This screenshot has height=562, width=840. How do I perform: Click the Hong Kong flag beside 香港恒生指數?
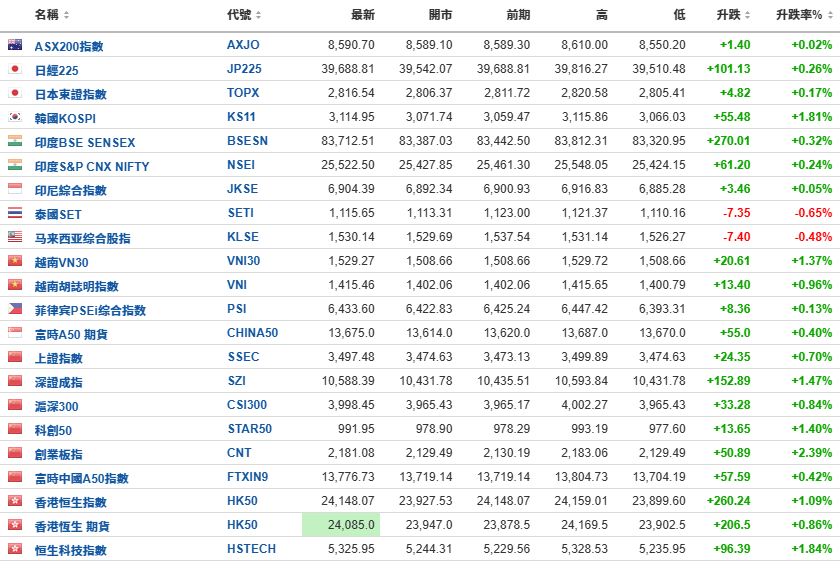(15, 501)
